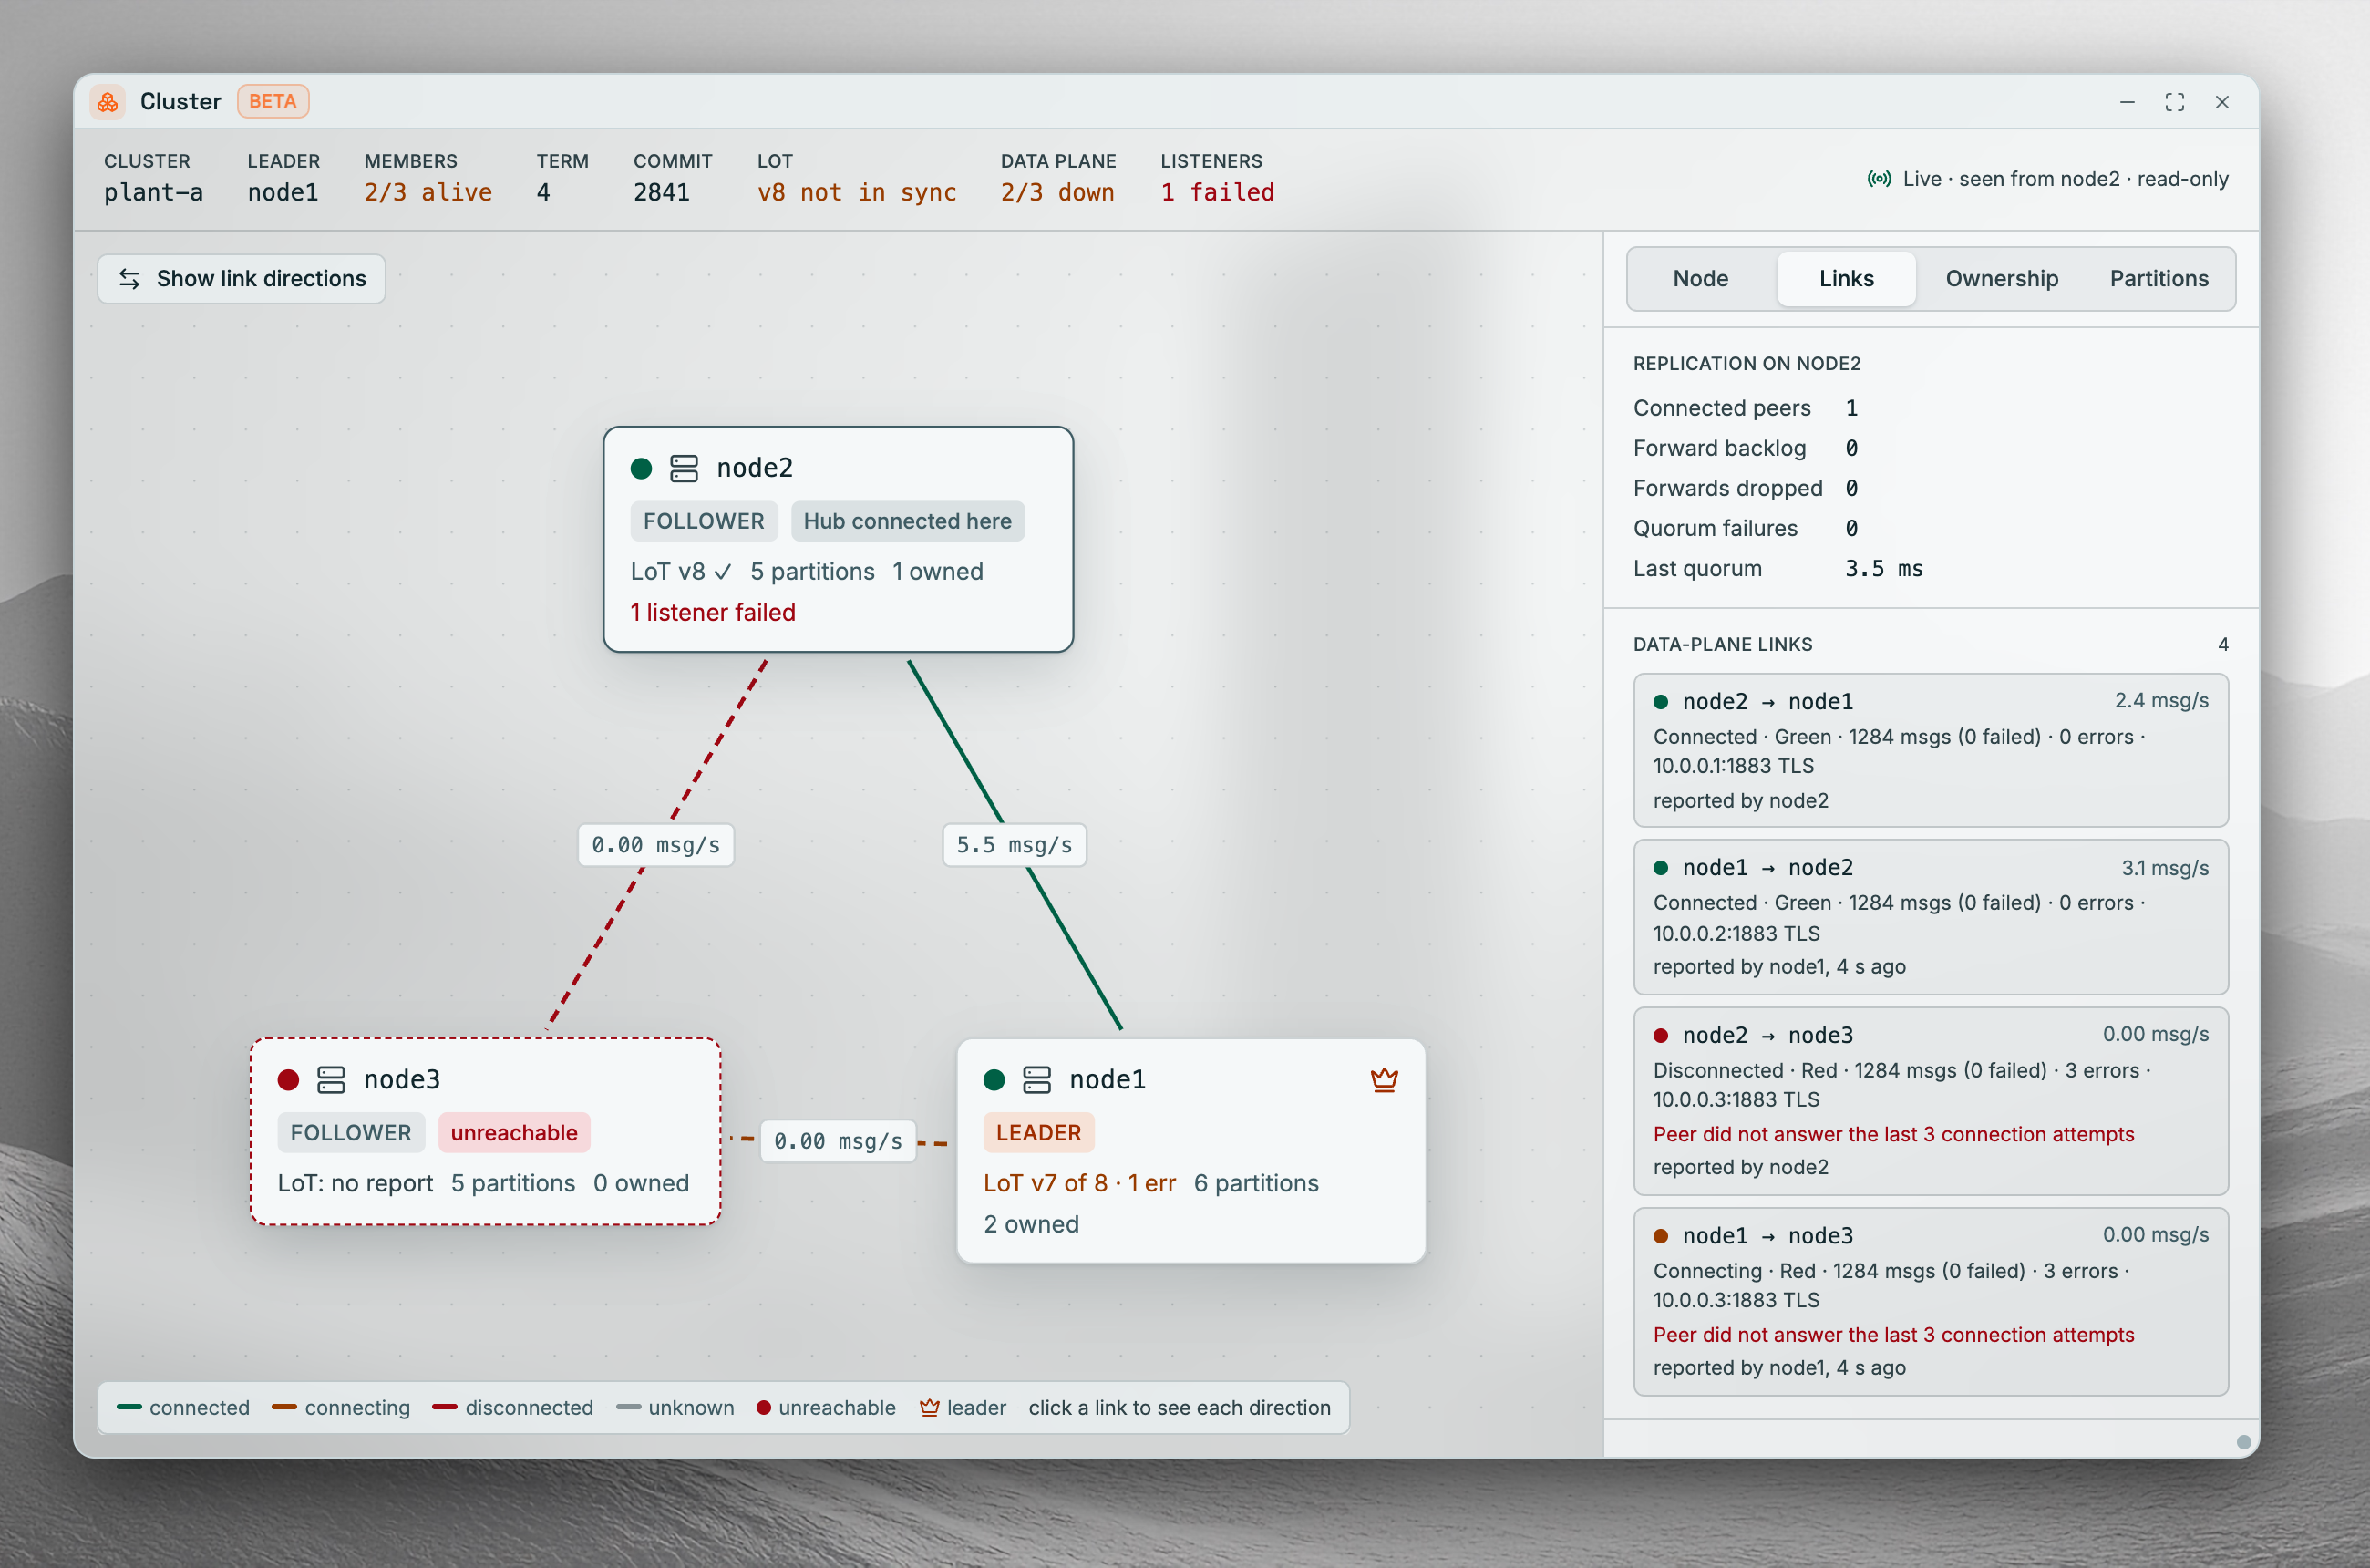
Task: Click the disconnected red line legend swatch
Action: [x=445, y=1408]
